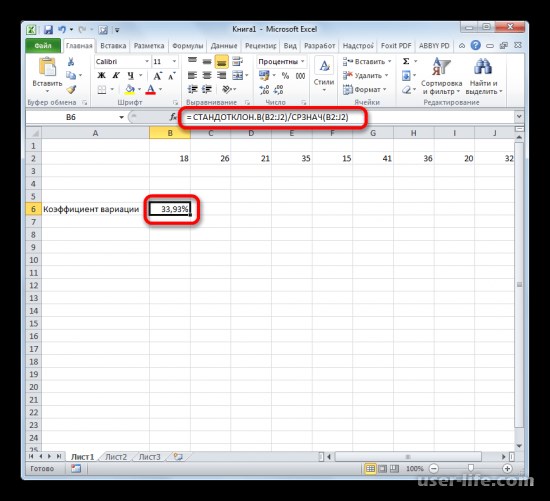550x501 pixels.
Task: Click the fill color bucket icon
Action: [x=130, y=90]
